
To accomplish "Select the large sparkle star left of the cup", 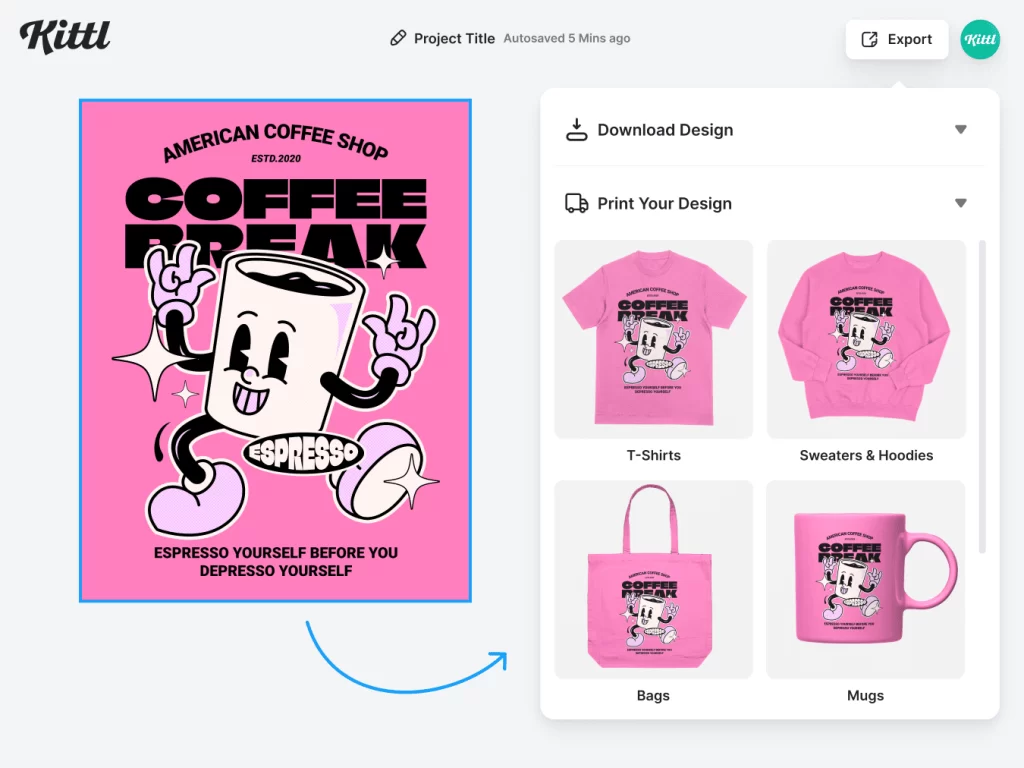I will point(150,359).
